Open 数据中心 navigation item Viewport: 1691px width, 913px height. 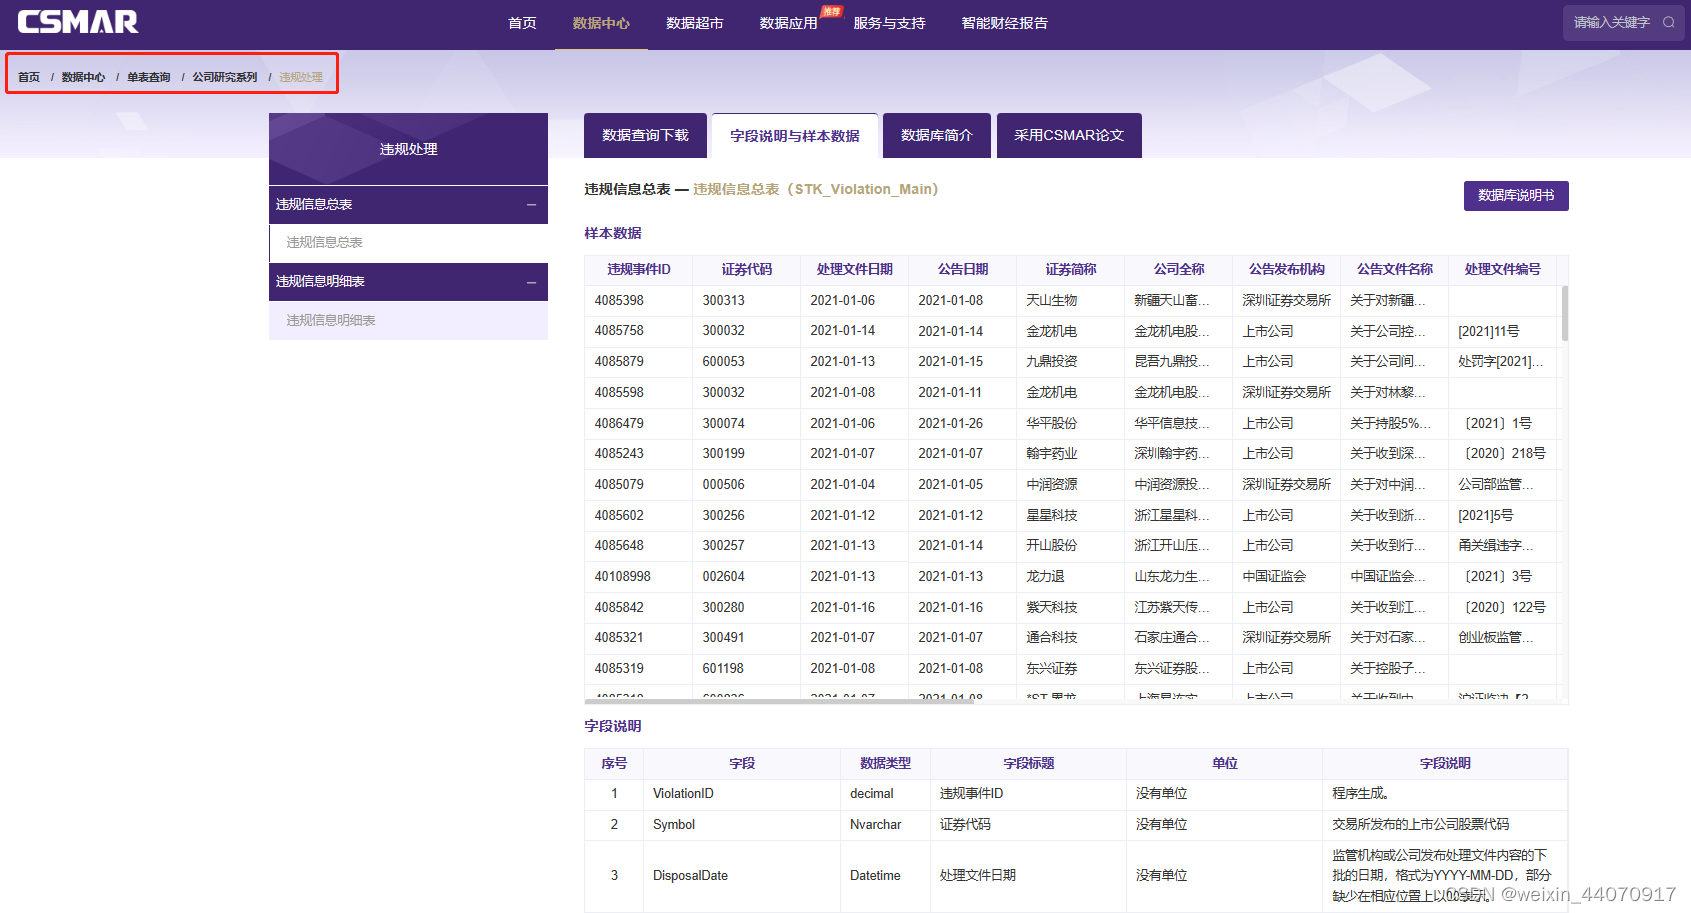pos(601,23)
